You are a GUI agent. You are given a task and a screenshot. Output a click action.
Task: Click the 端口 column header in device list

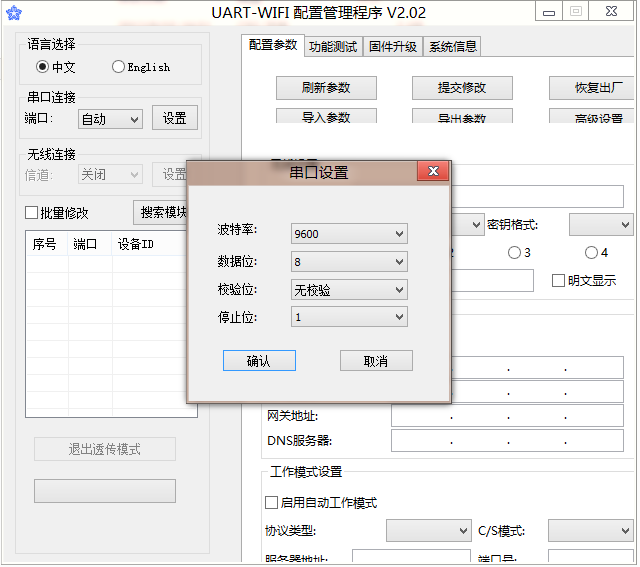89,244
